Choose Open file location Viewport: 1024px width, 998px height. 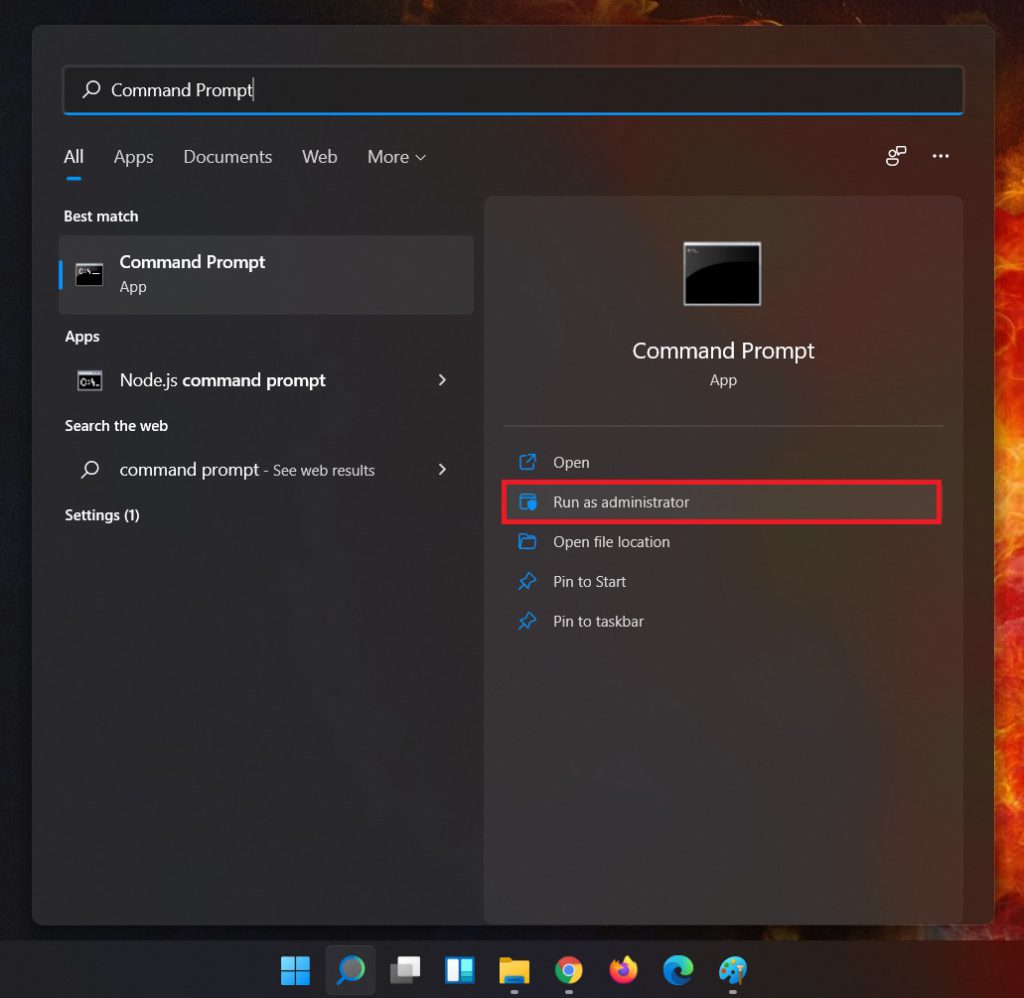723,542
